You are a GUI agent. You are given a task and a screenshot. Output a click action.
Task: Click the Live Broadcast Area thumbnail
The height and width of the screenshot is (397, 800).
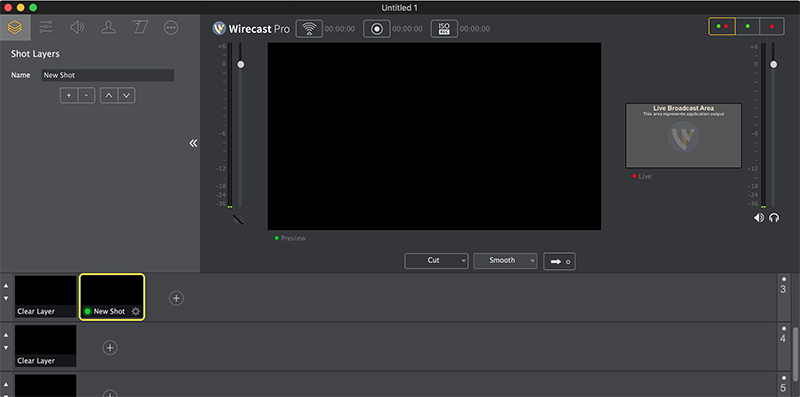click(684, 136)
